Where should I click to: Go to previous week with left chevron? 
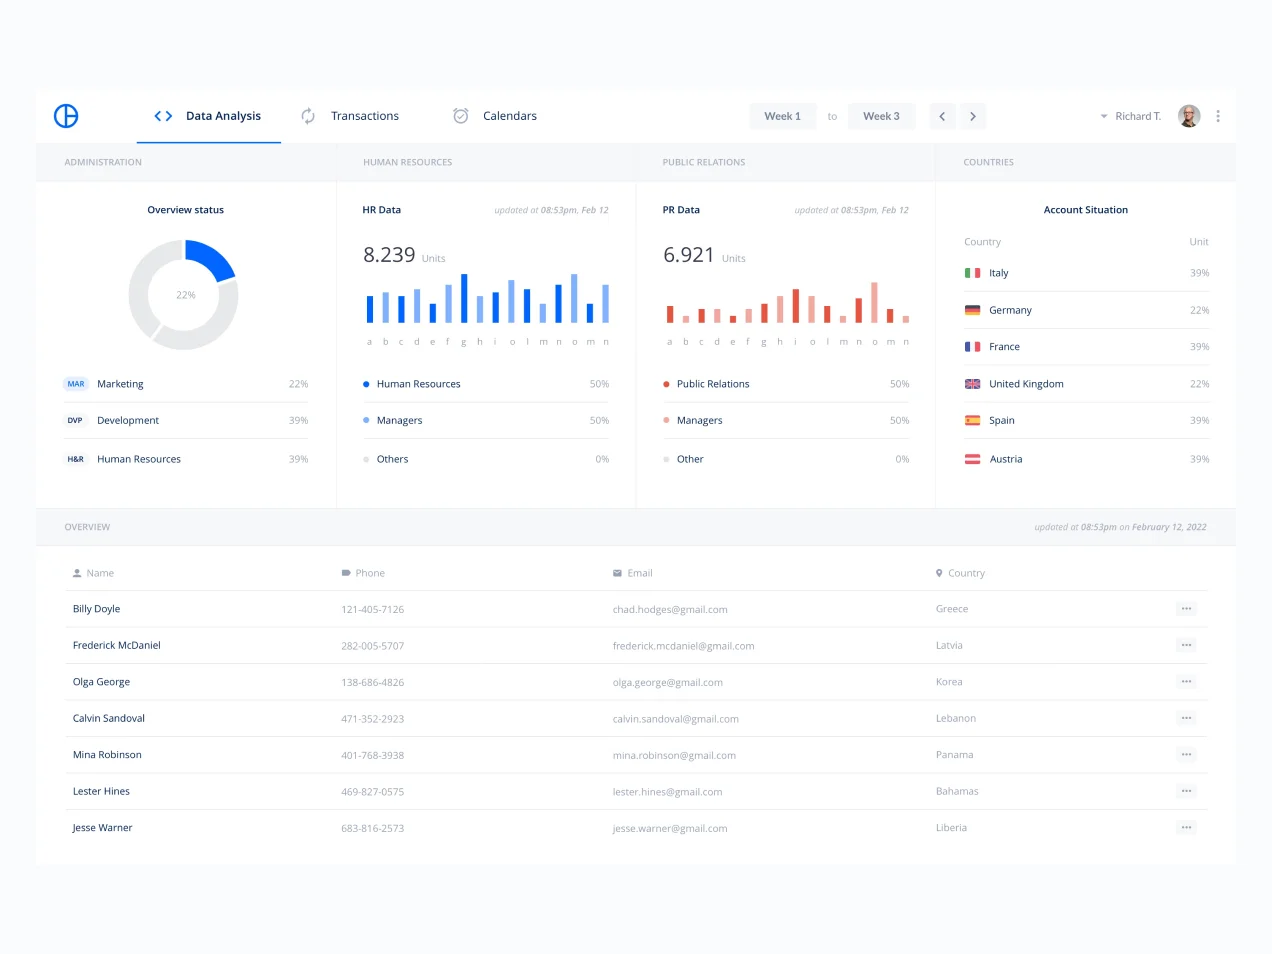942,116
